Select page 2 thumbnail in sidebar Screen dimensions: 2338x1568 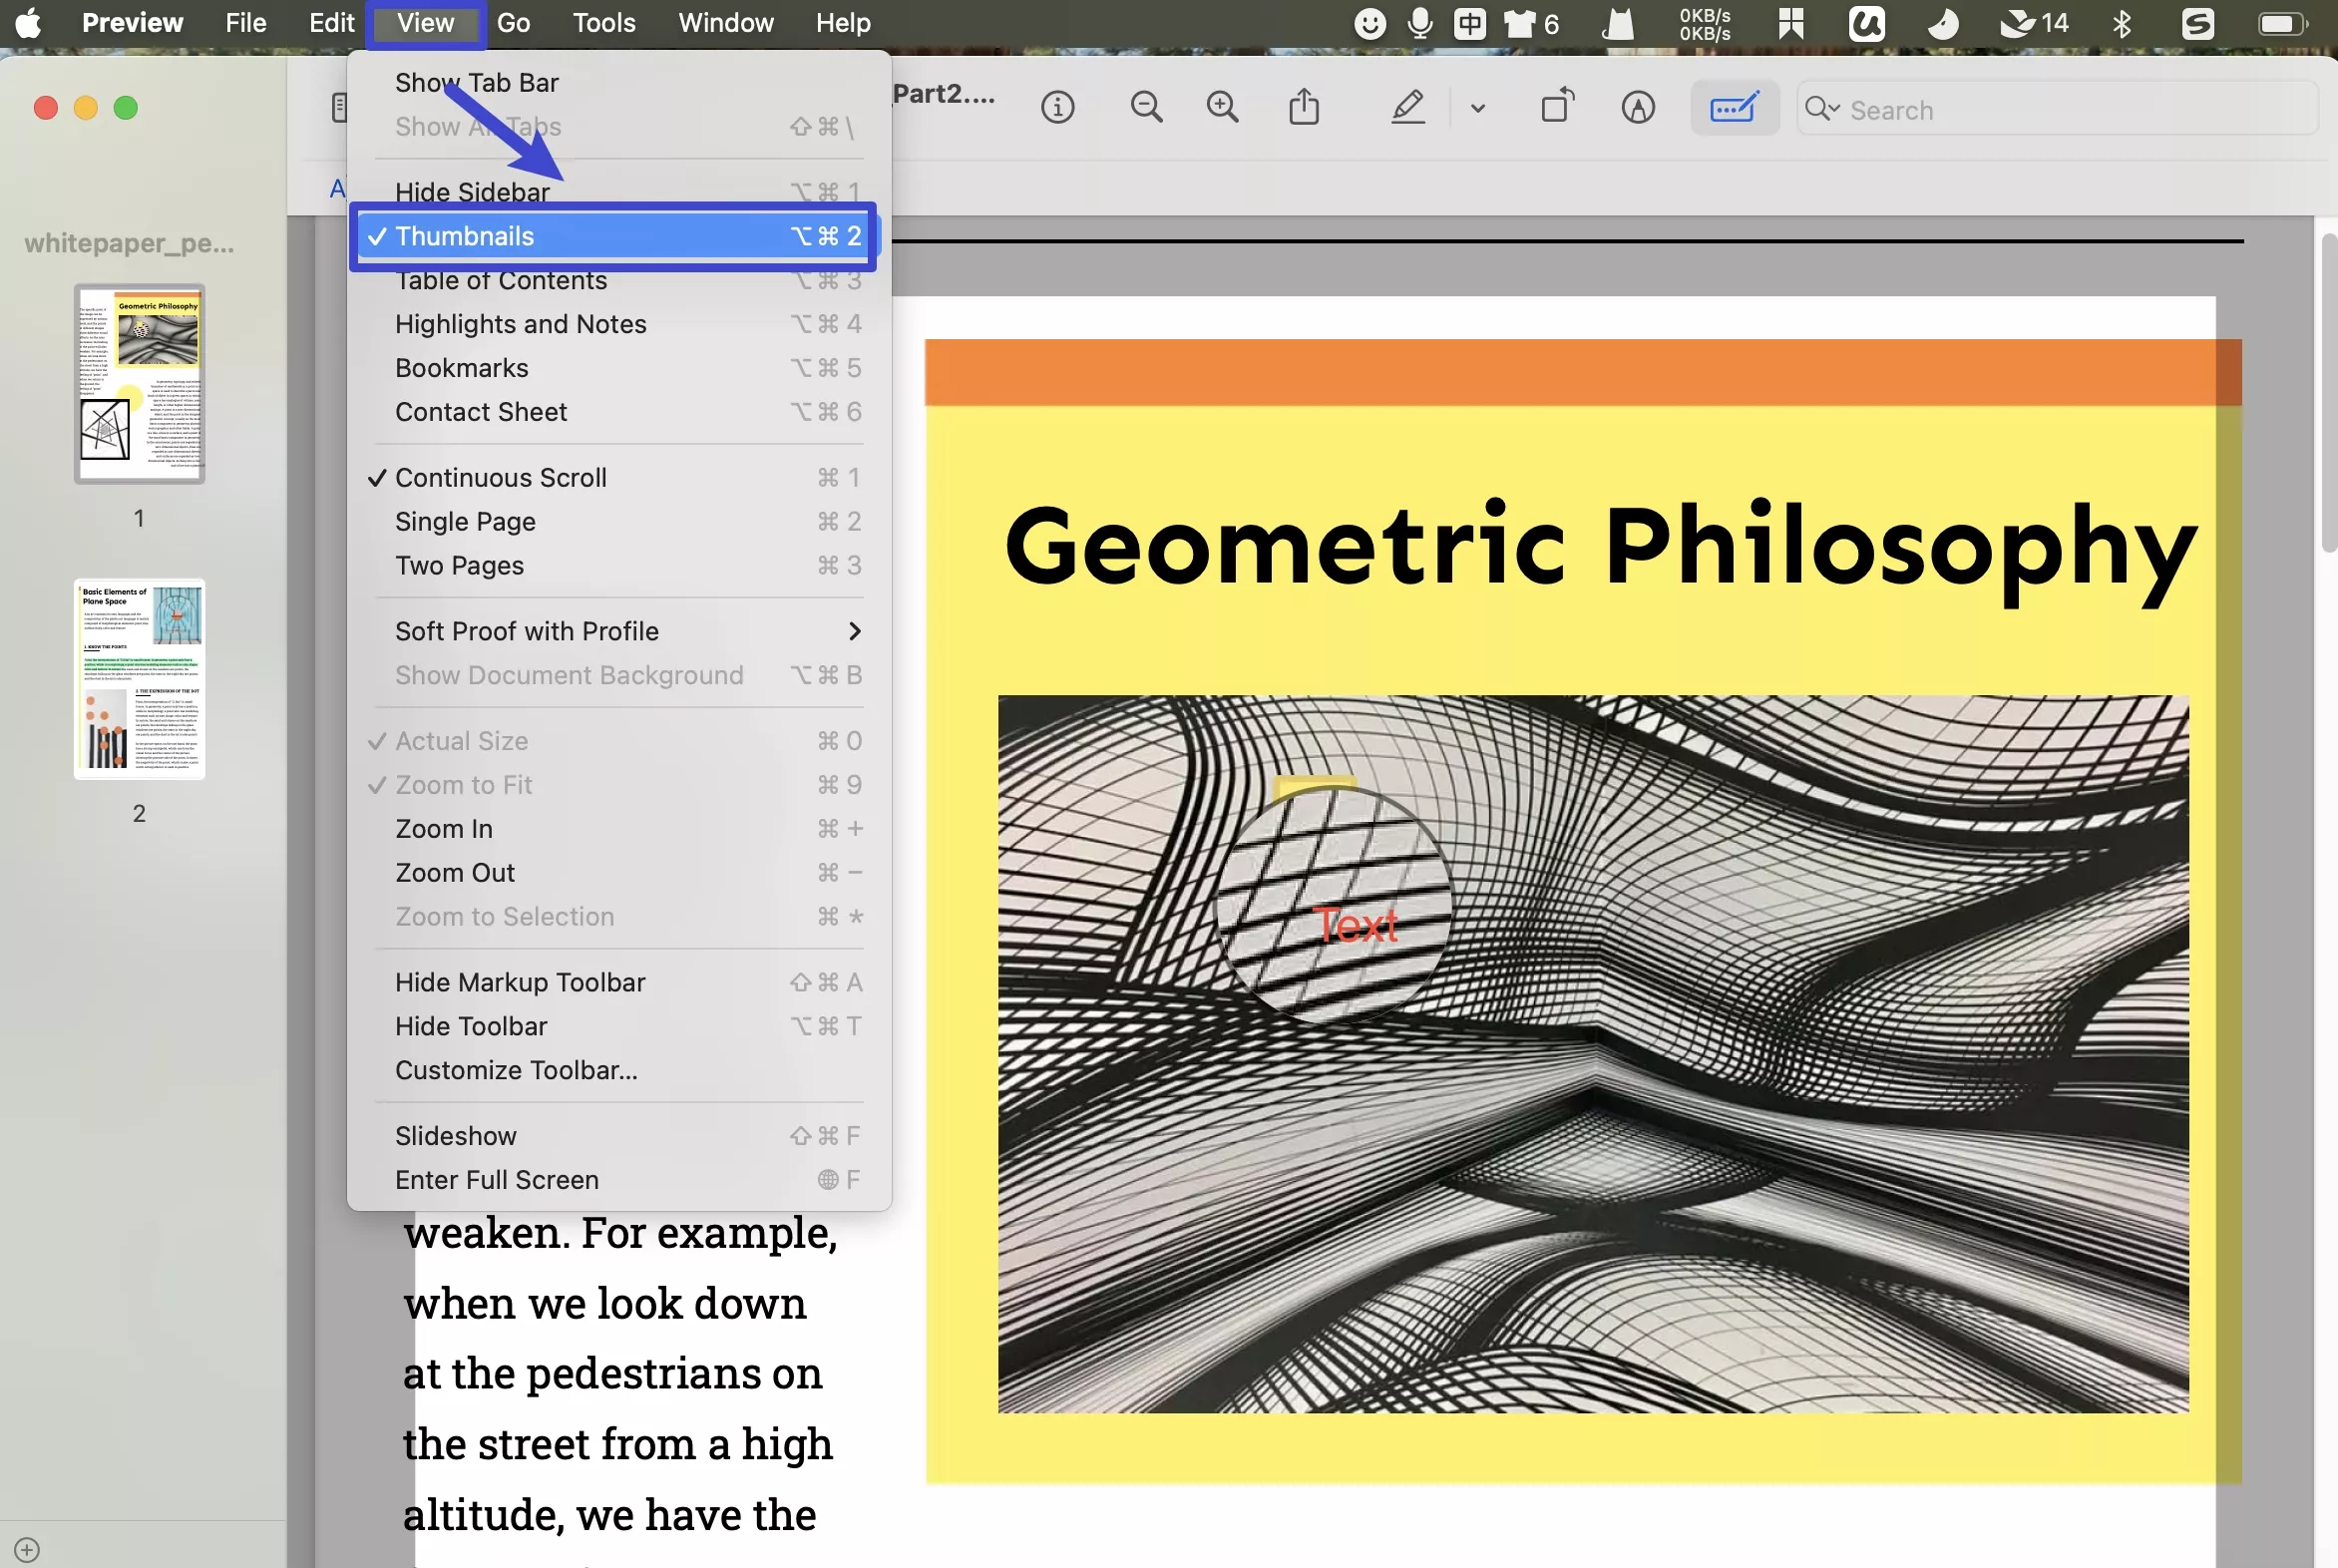139,679
